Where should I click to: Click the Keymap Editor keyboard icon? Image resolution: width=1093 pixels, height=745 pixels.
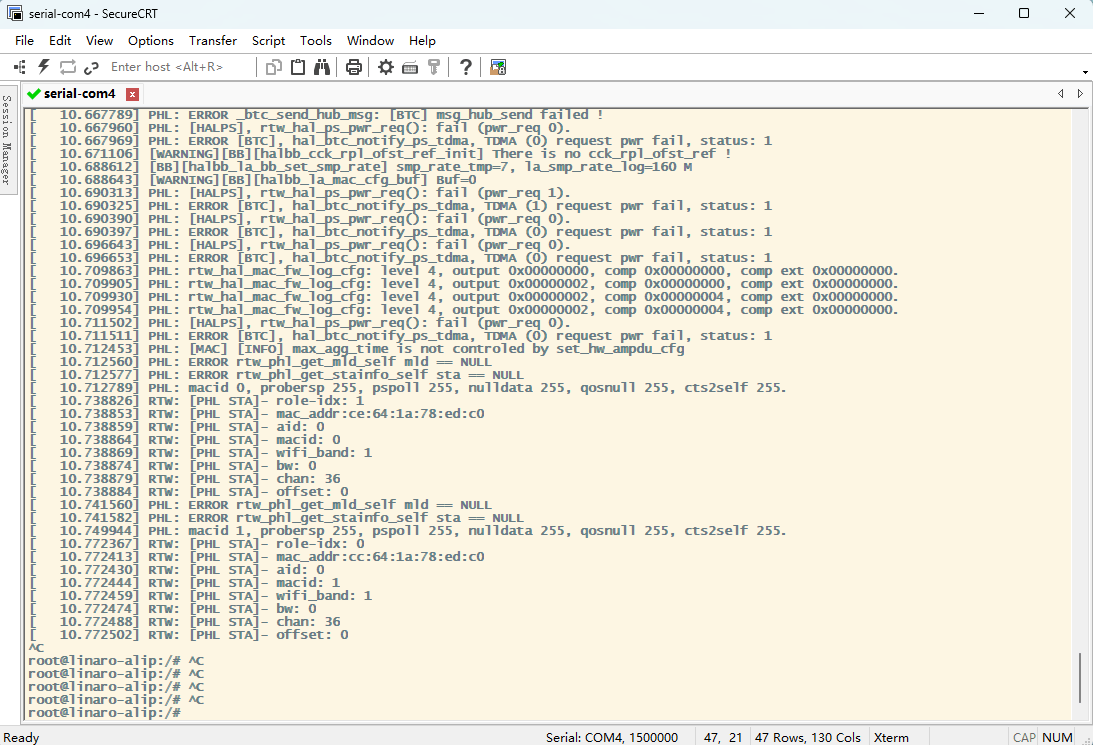(410, 68)
